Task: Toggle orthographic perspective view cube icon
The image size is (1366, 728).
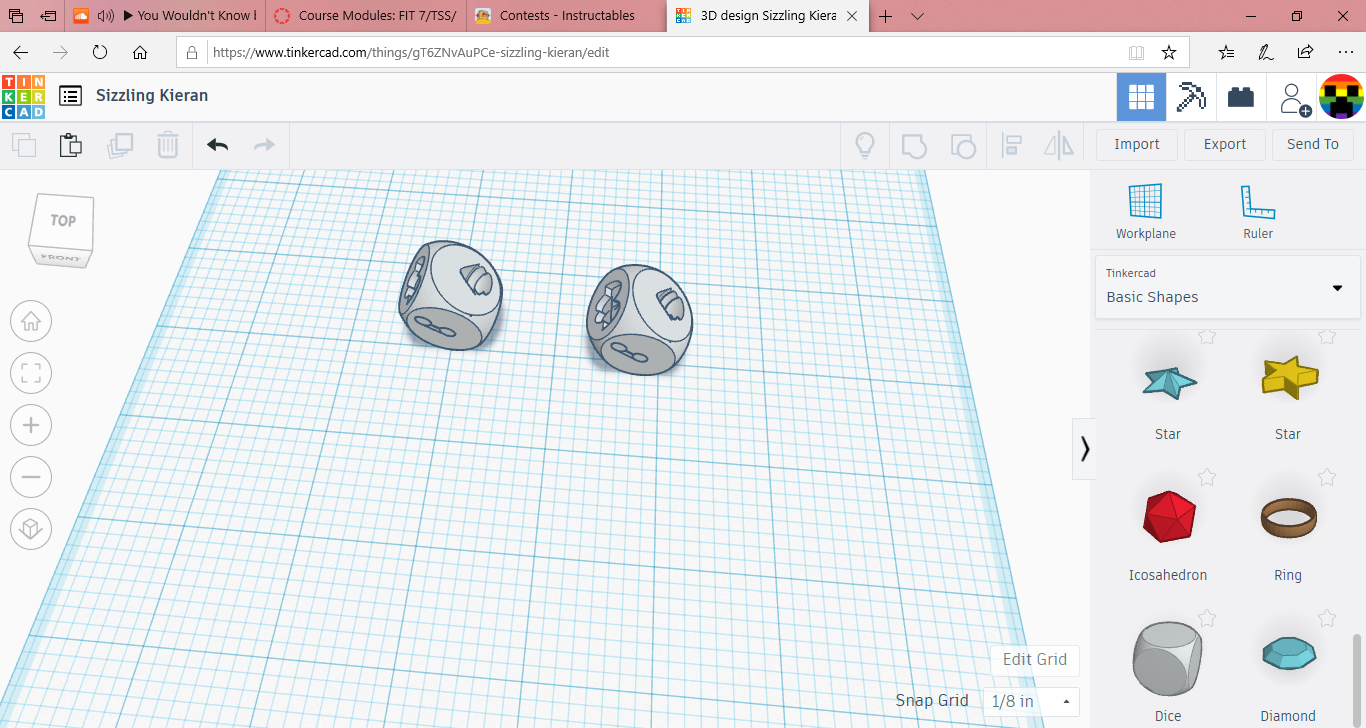Action: (31, 528)
